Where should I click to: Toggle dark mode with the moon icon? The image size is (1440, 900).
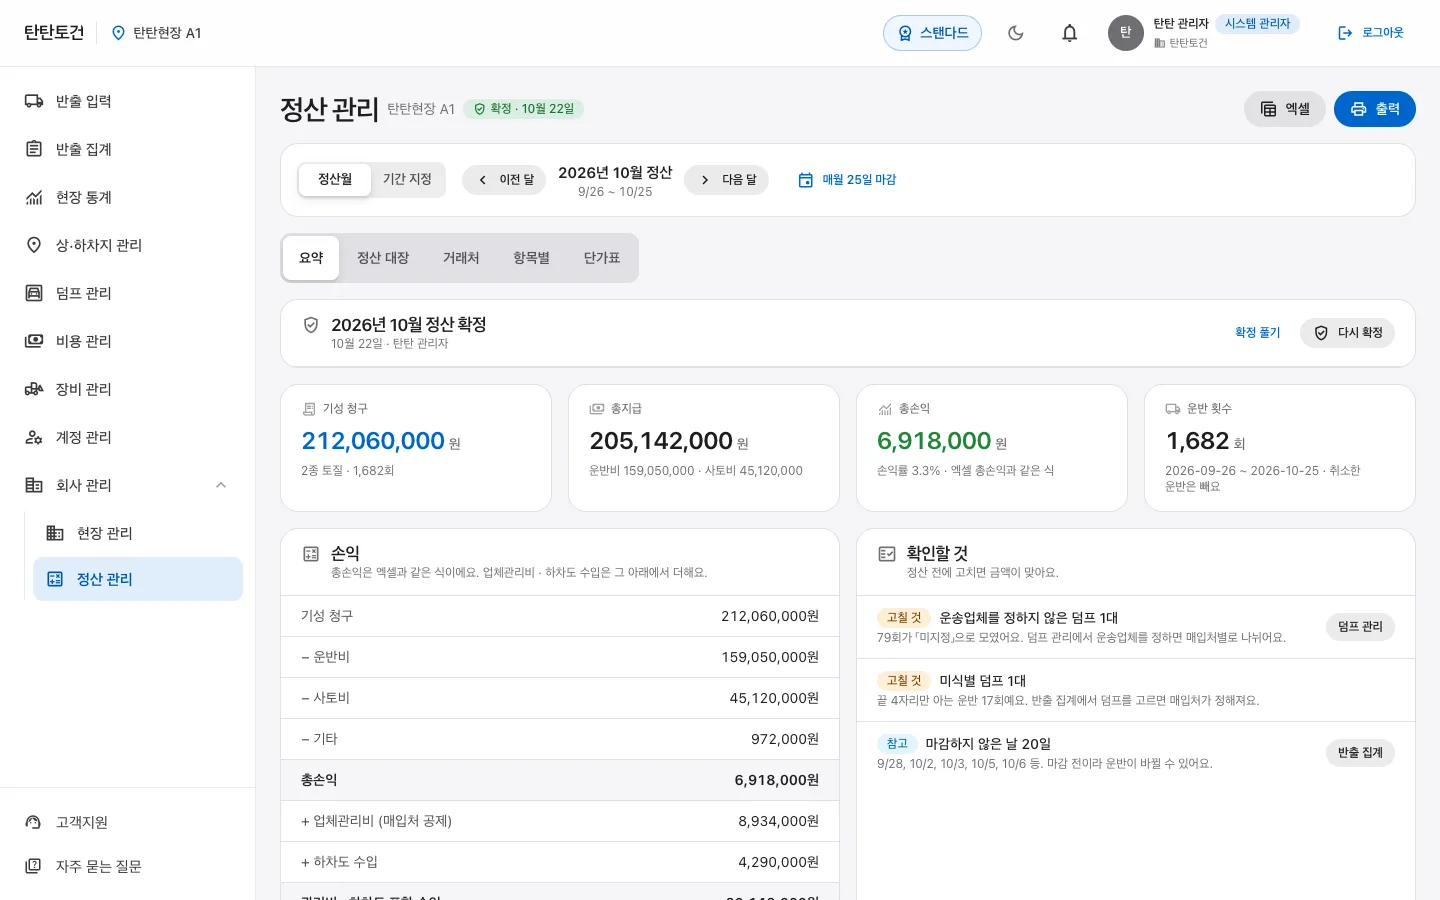[x=1016, y=33]
